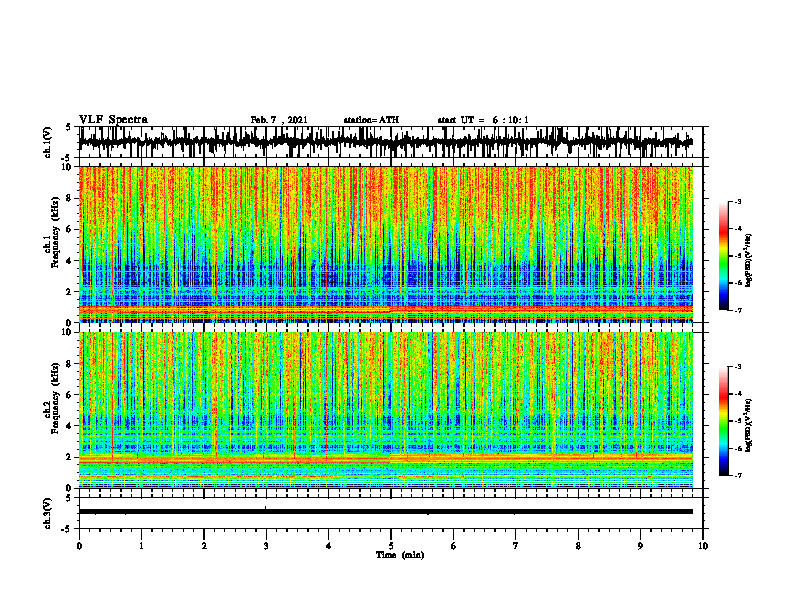Select the upper color bar's log(PSD) label
792x612 pixels.
749,261
